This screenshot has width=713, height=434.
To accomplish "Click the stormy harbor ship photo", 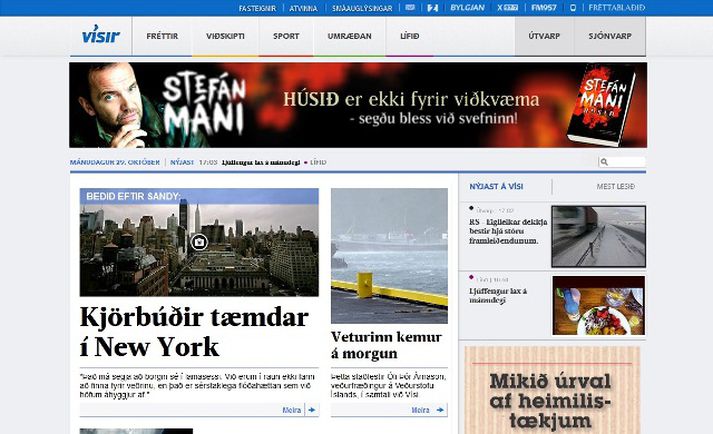I will pos(389,256).
